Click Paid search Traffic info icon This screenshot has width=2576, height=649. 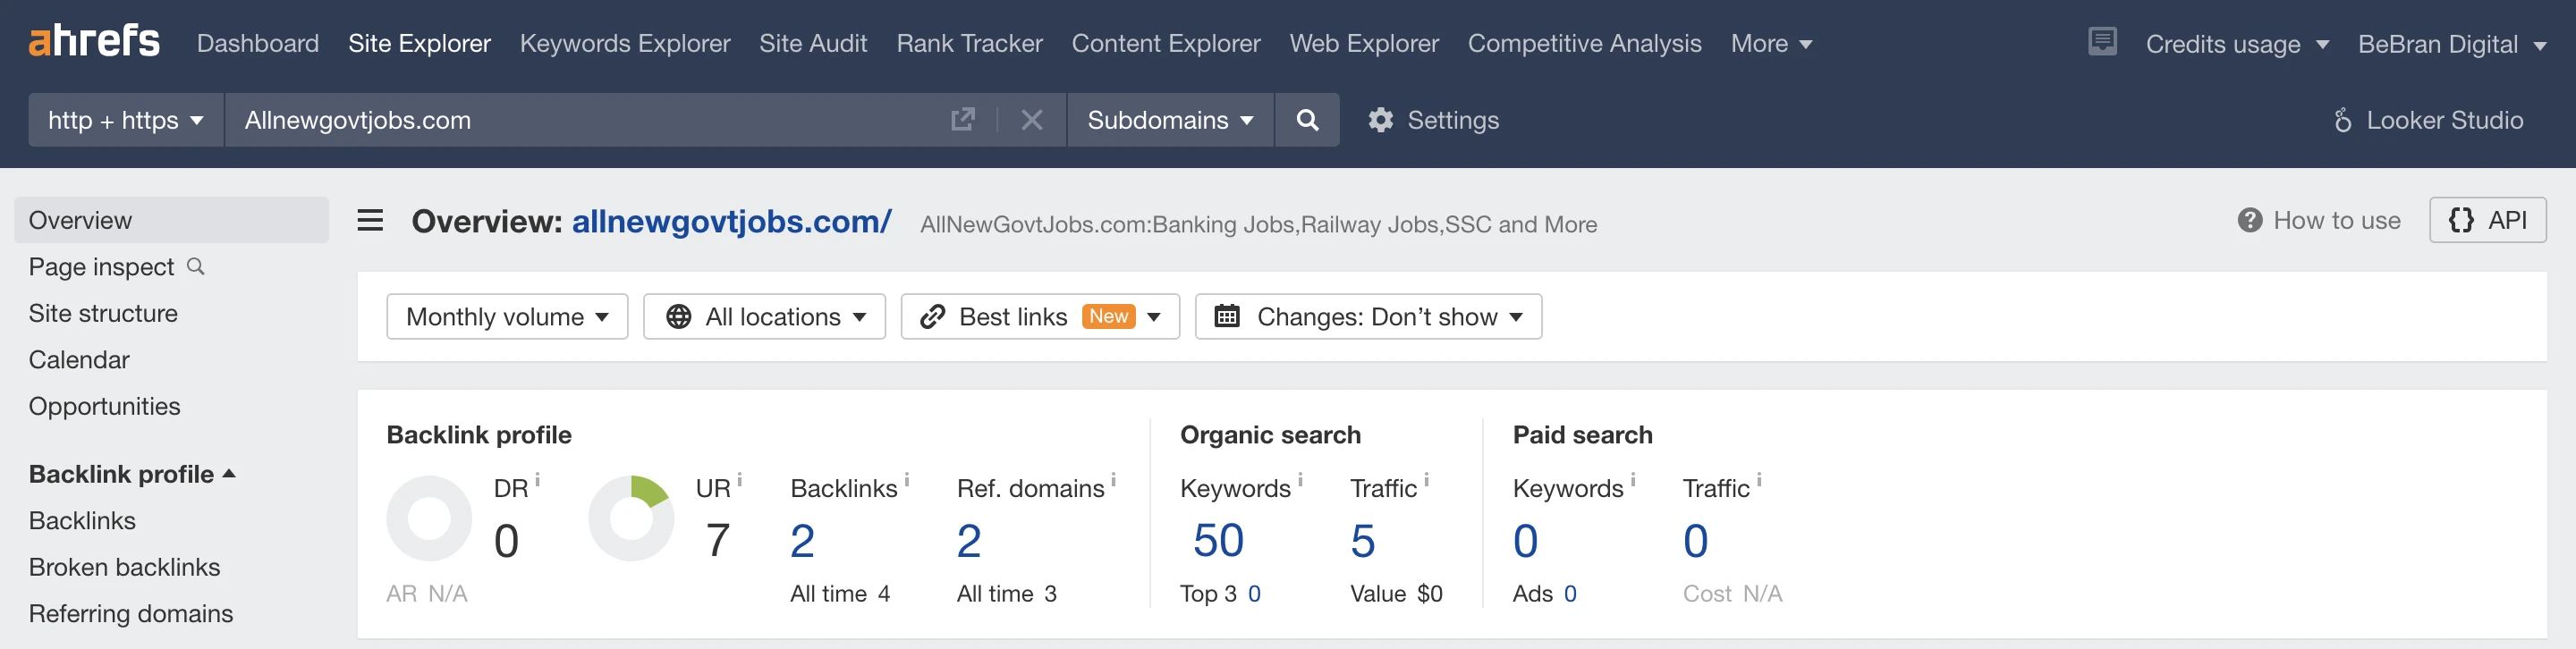[1759, 480]
